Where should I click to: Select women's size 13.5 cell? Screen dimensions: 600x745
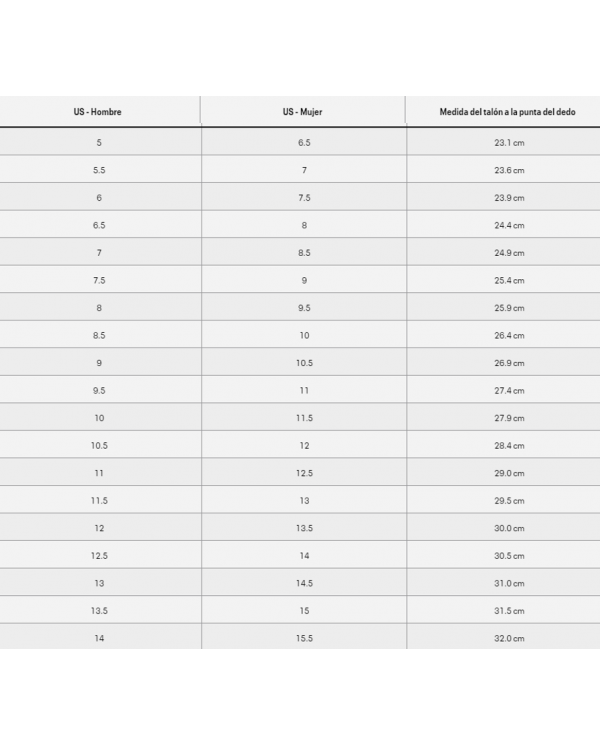click(x=304, y=527)
